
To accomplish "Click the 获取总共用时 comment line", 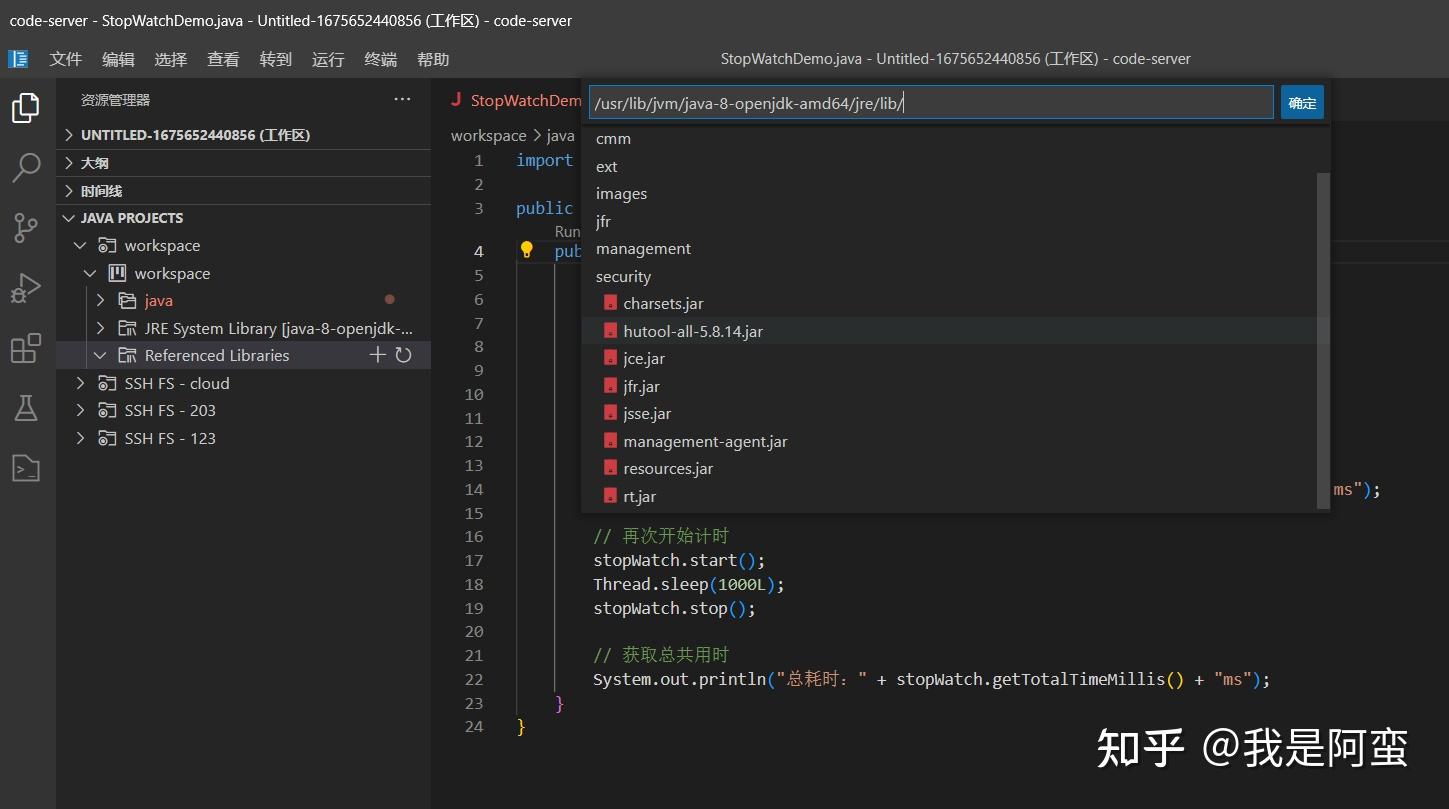I will coord(661,655).
